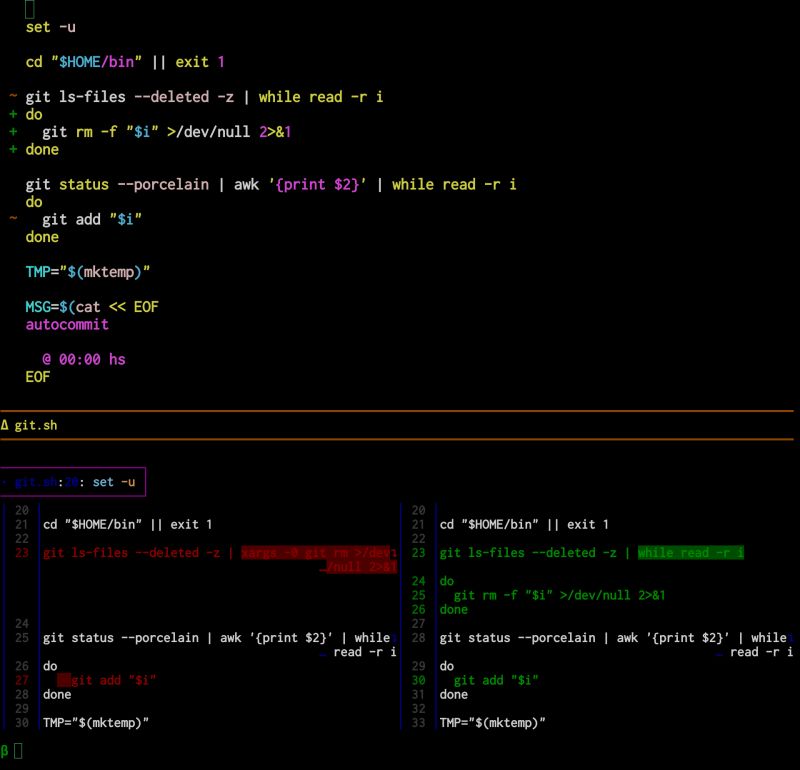Select line number 23 in the left pane
Screen dimensions: 800x770
coord(22,552)
